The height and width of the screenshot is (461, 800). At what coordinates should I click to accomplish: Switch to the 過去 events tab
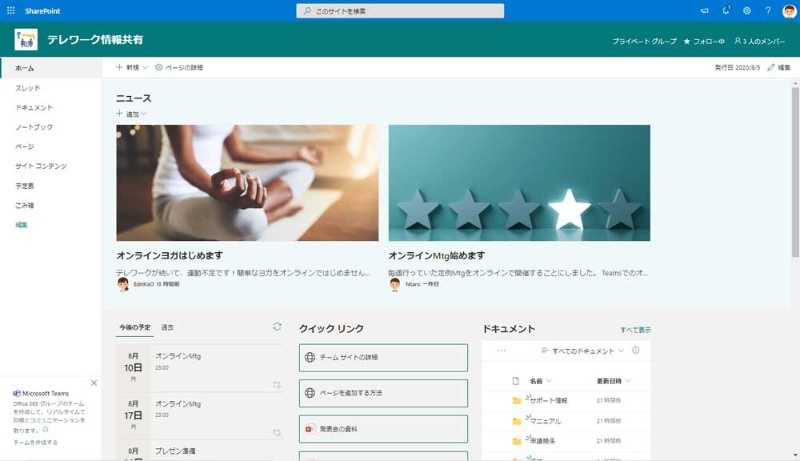[x=167, y=327]
